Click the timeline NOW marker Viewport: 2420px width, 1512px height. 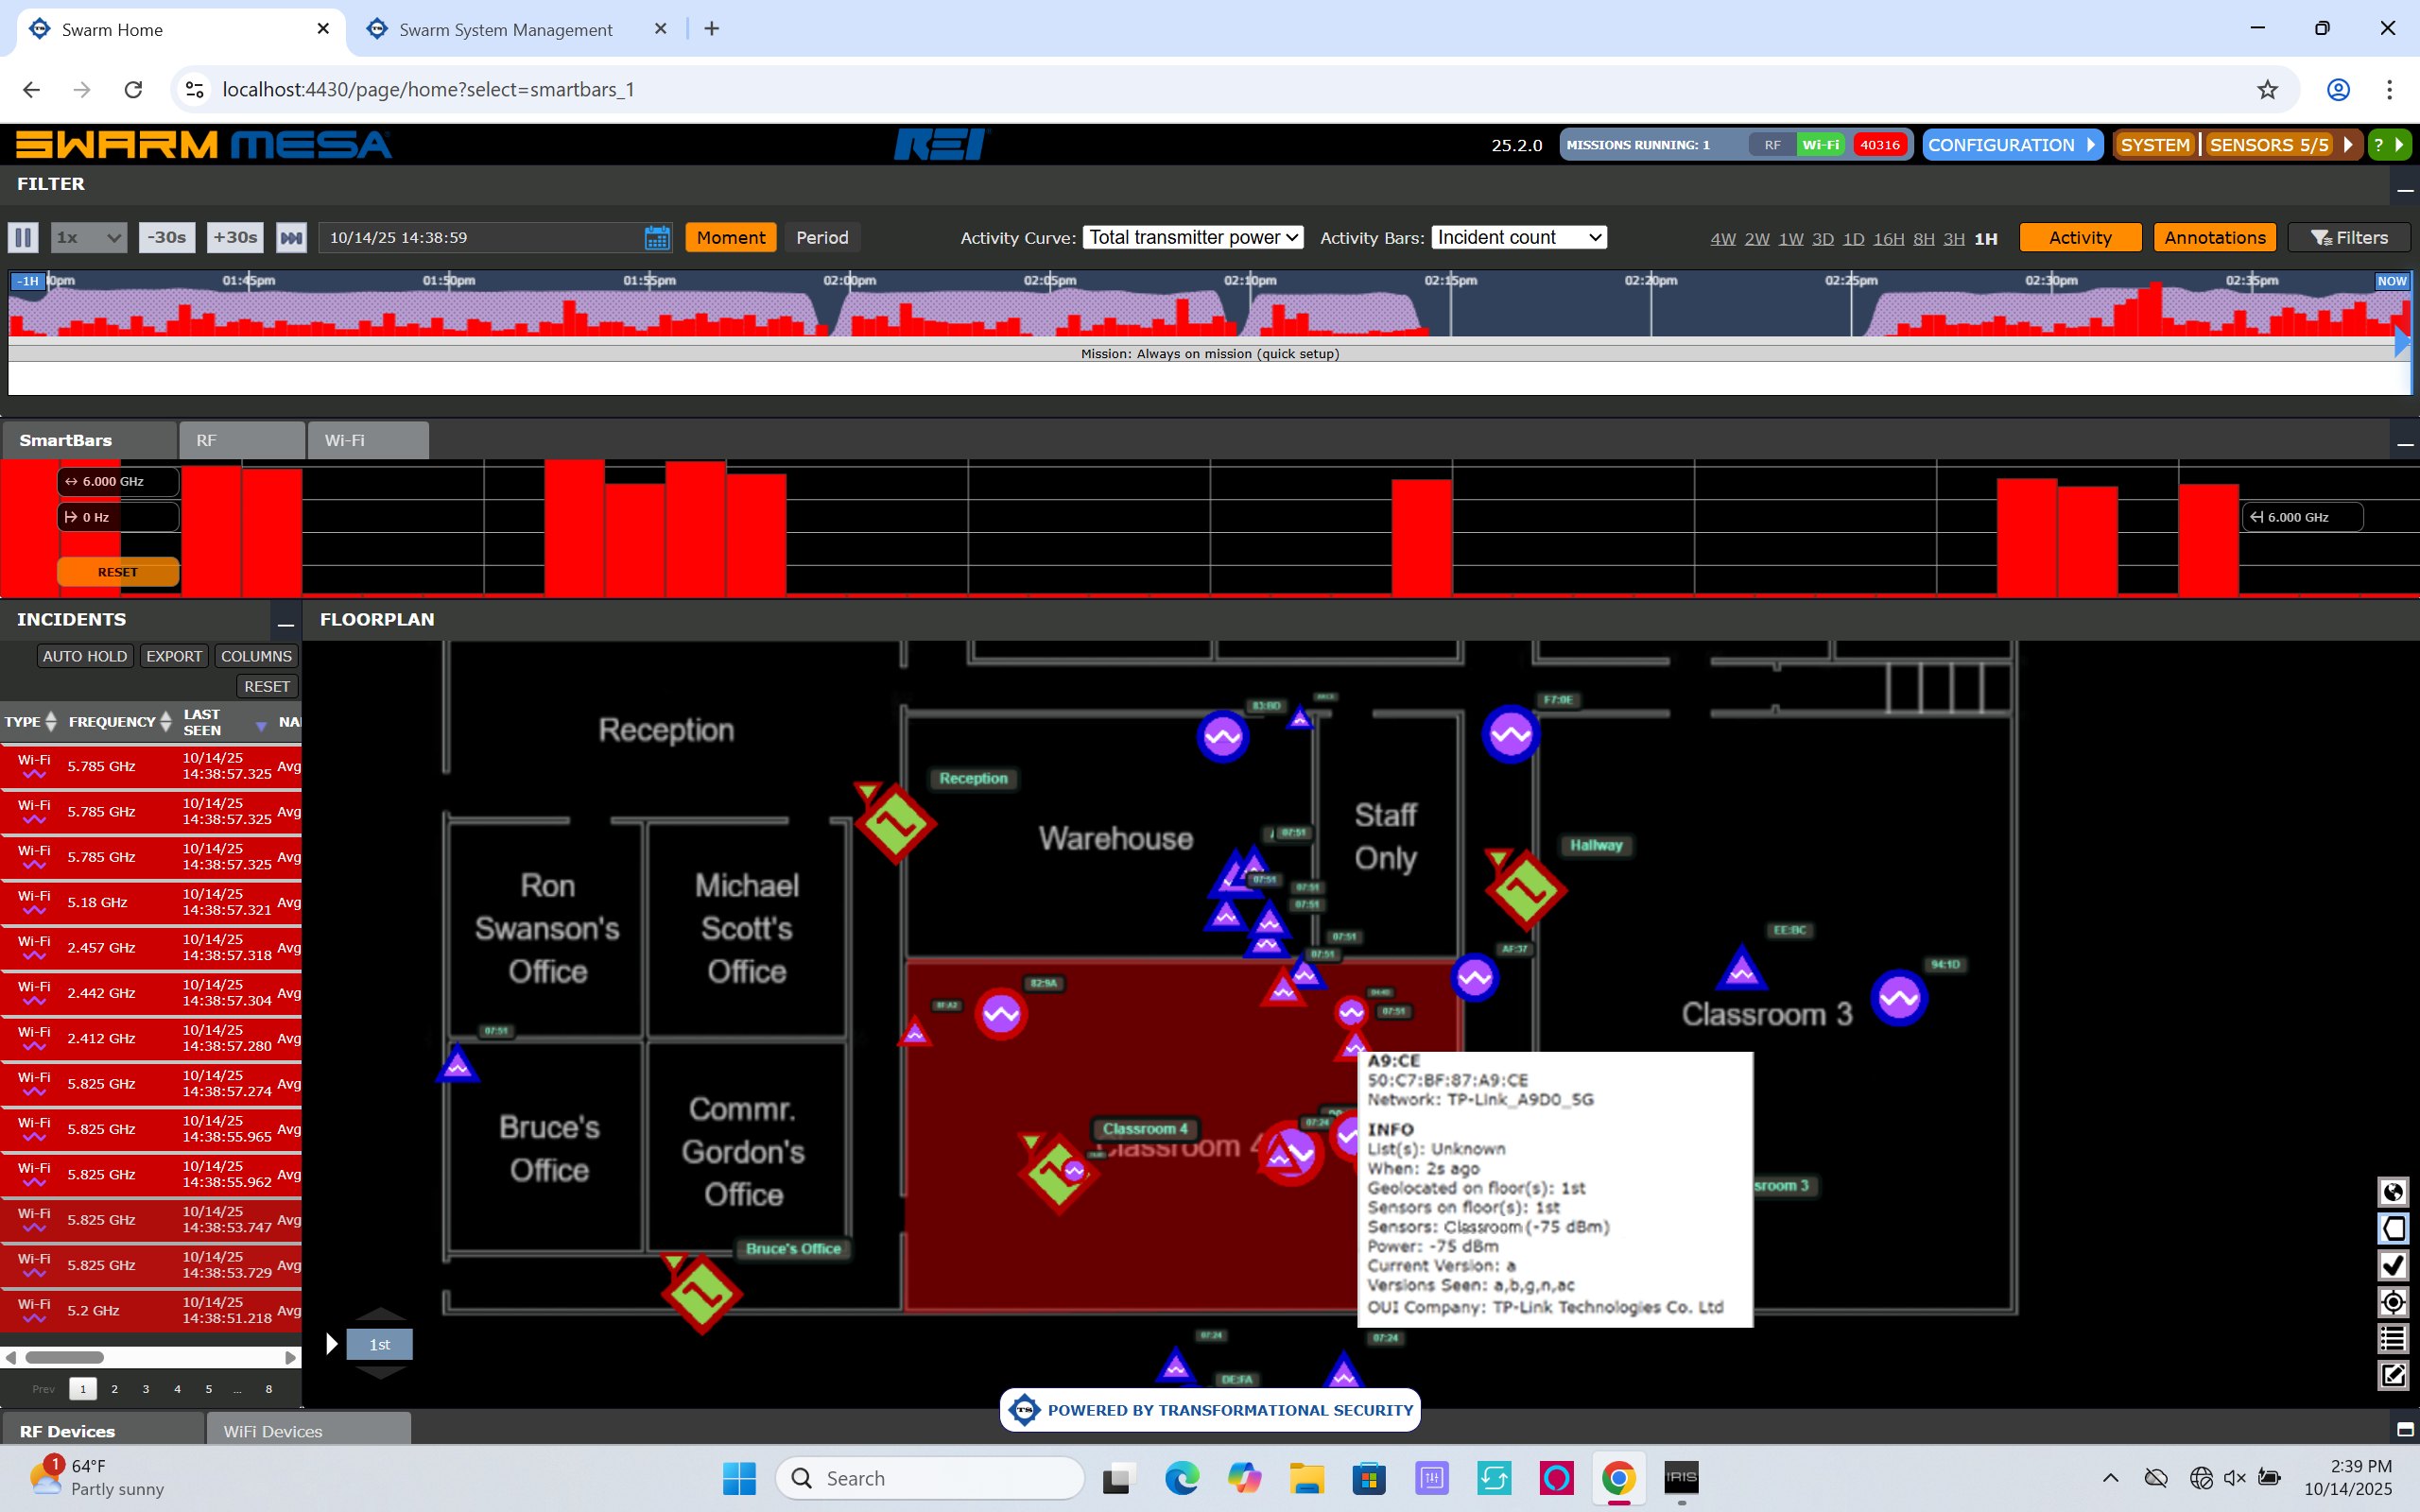tap(2391, 281)
